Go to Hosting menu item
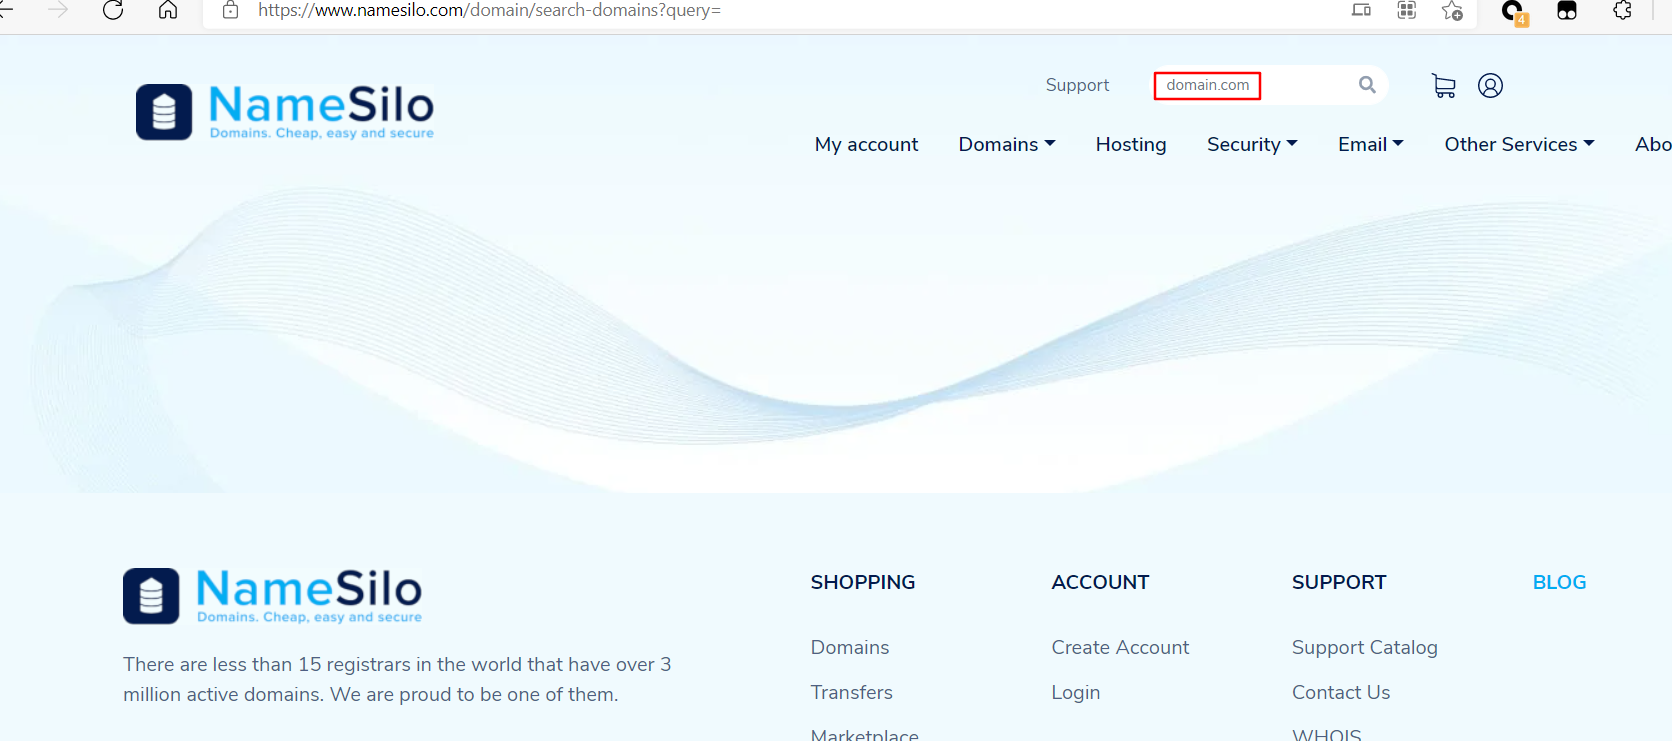Image resolution: width=1672 pixels, height=741 pixels. [1130, 144]
